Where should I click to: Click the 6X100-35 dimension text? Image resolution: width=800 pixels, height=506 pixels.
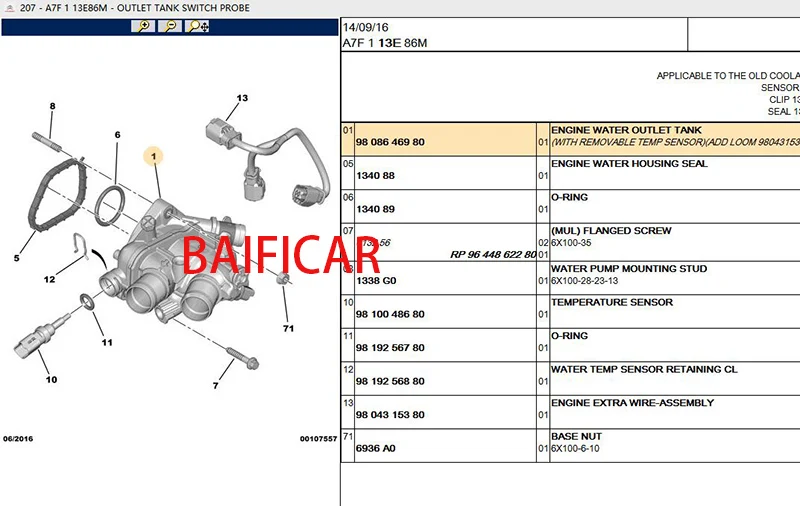tap(571, 243)
